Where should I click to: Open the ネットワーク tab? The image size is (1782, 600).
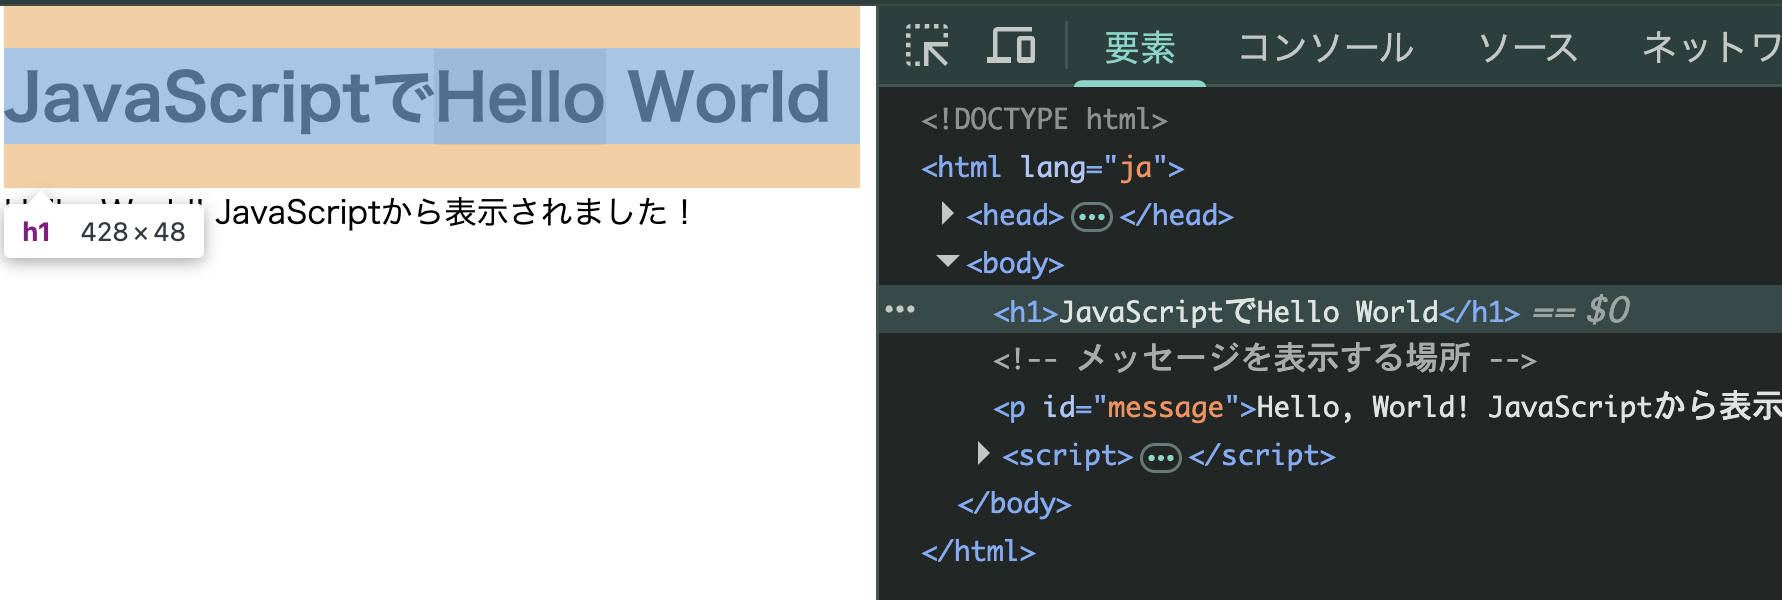click(1712, 47)
